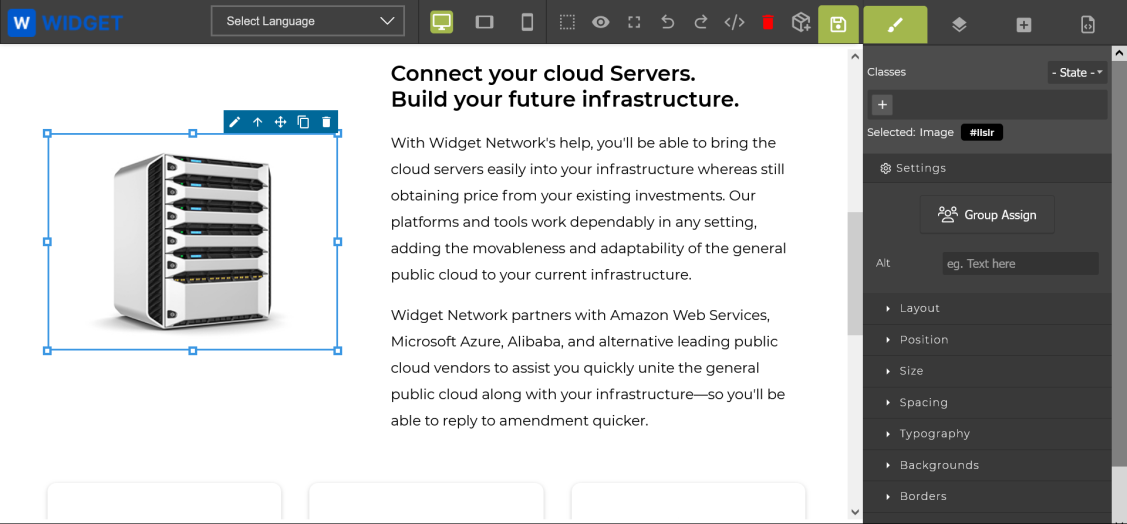The height and width of the screenshot is (524, 1127).
Task: Switch to the style manager brush tab
Action: click(x=895, y=24)
